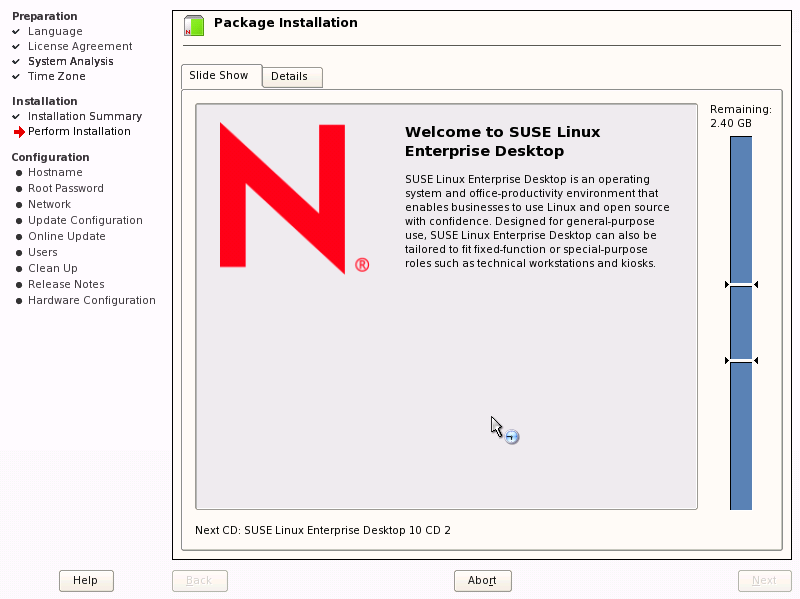Click the Update Configuration step
The height and width of the screenshot is (599, 800).
pyautogui.click(x=85, y=220)
